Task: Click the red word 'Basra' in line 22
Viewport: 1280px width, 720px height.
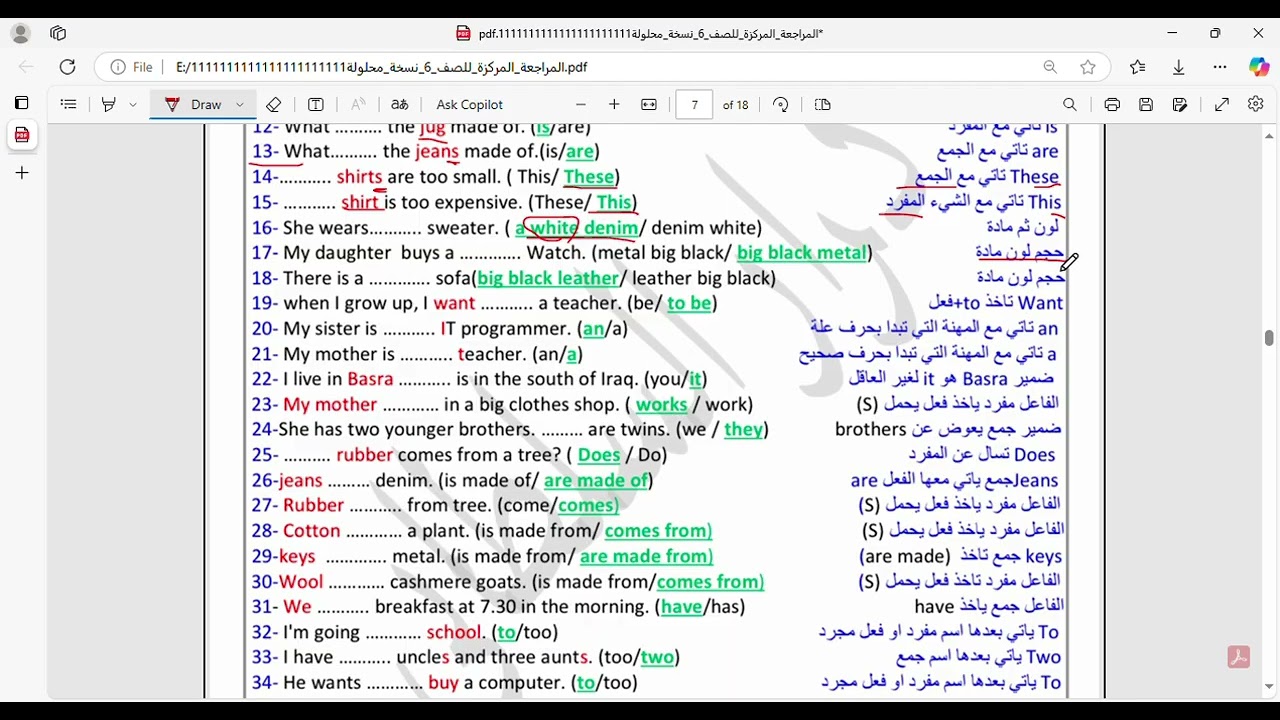Action: click(x=370, y=379)
